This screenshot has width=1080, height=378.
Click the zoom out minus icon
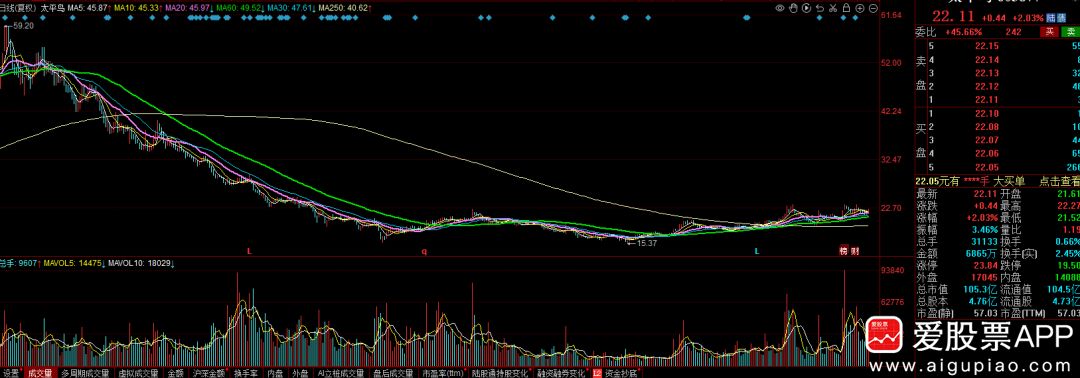873,8
